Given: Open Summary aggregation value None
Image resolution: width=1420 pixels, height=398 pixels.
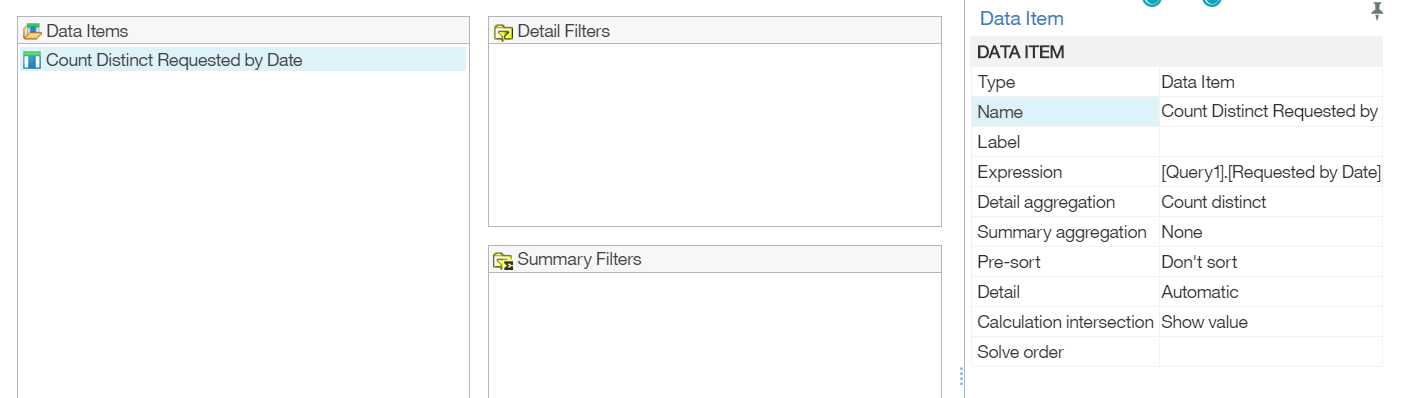Looking at the screenshot, I should point(1271,232).
